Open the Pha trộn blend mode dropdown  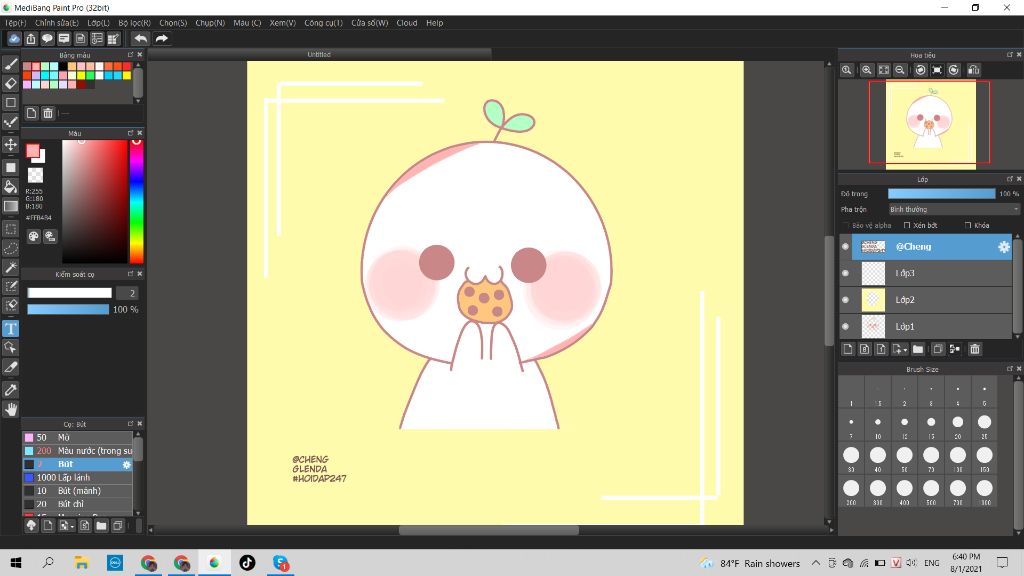(x=953, y=210)
